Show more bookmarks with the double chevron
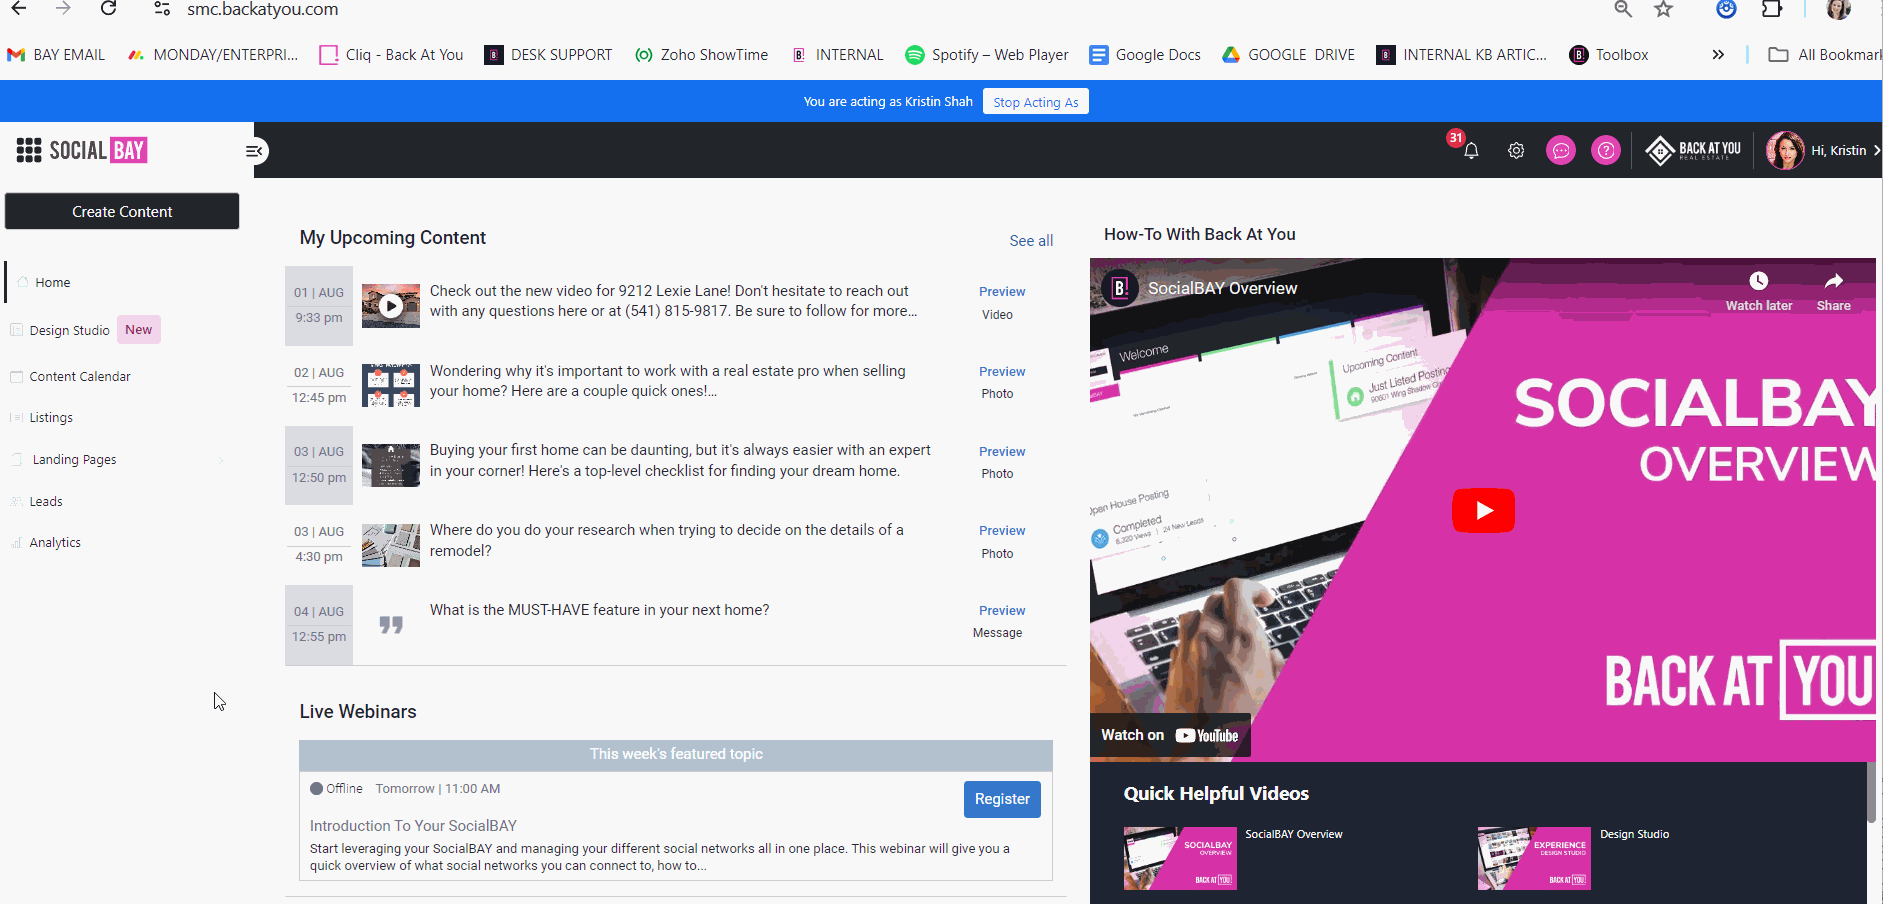Viewport: 1883px width, 904px height. [1718, 55]
